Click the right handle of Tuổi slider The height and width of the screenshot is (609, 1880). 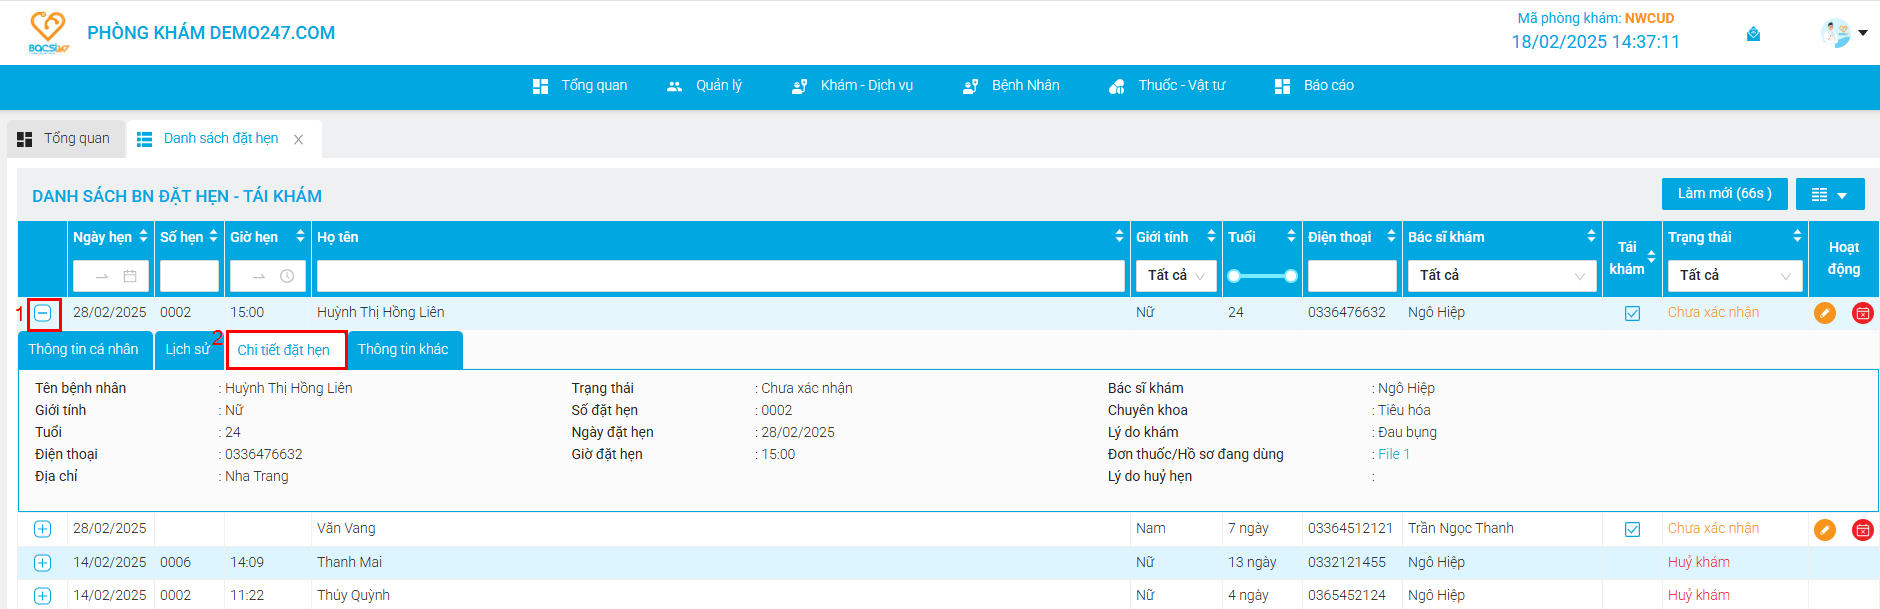1291,276
